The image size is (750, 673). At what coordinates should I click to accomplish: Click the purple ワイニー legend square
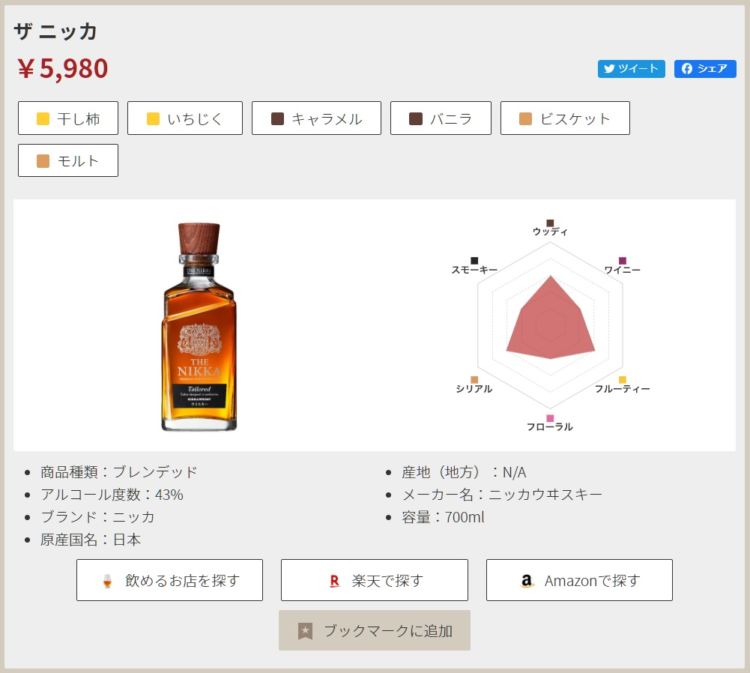tap(622, 261)
